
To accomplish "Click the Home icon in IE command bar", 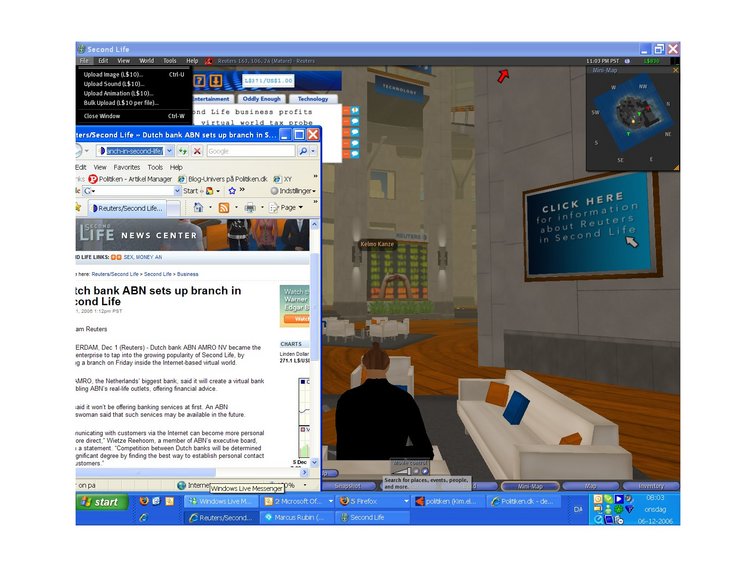I will [x=198, y=207].
